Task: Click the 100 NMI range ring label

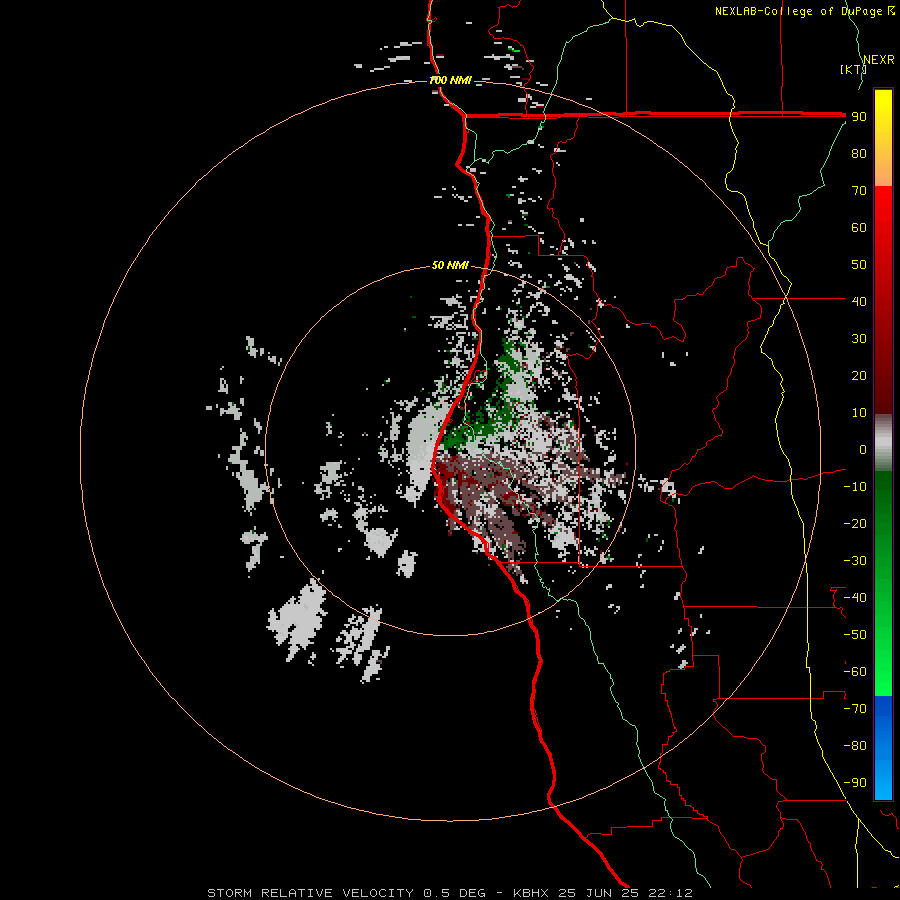Action: [x=451, y=80]
